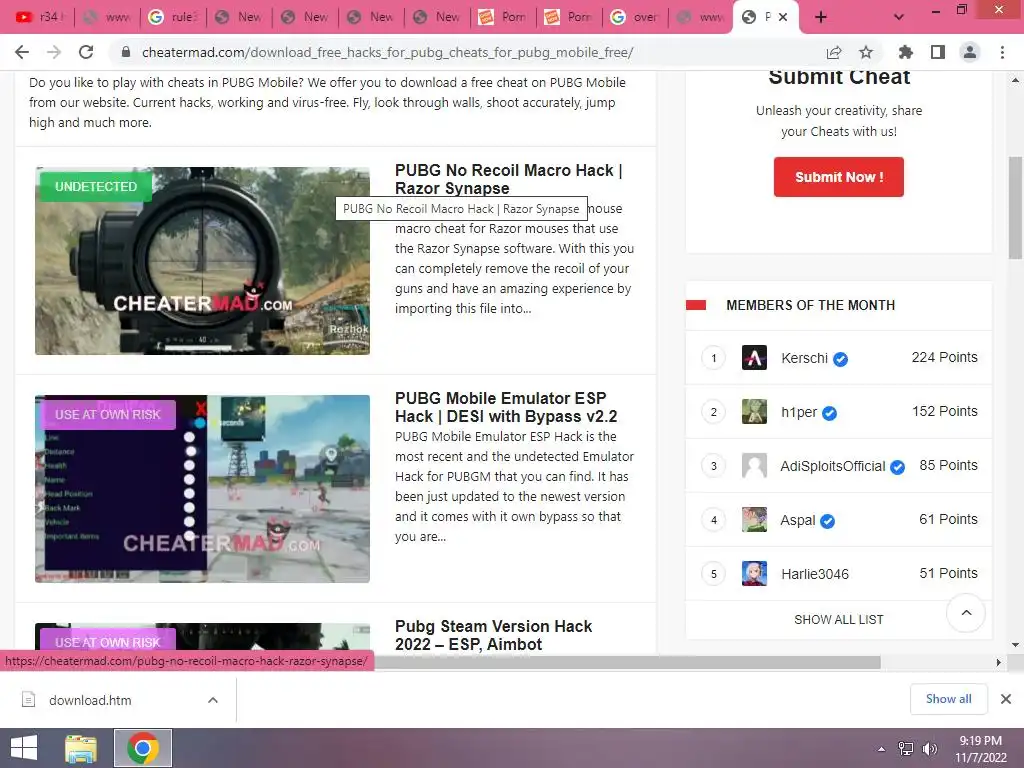Show hidden system tray icons
This screenshot has width=1024, height=768.
[x=881, y=749]
